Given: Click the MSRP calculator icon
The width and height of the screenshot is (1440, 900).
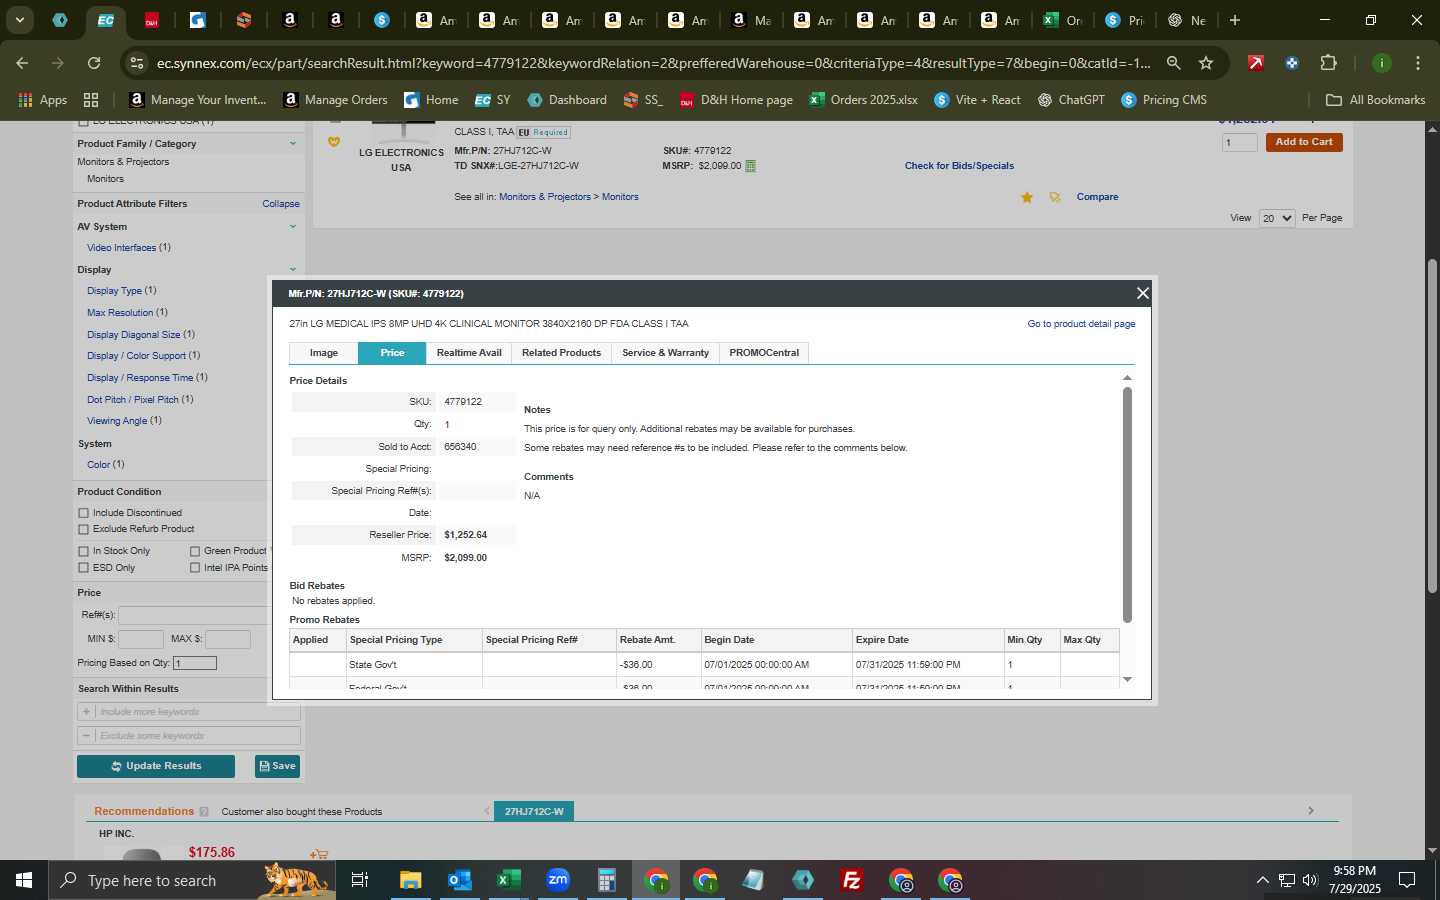Looking at the screenshot, I should point(750,166).
